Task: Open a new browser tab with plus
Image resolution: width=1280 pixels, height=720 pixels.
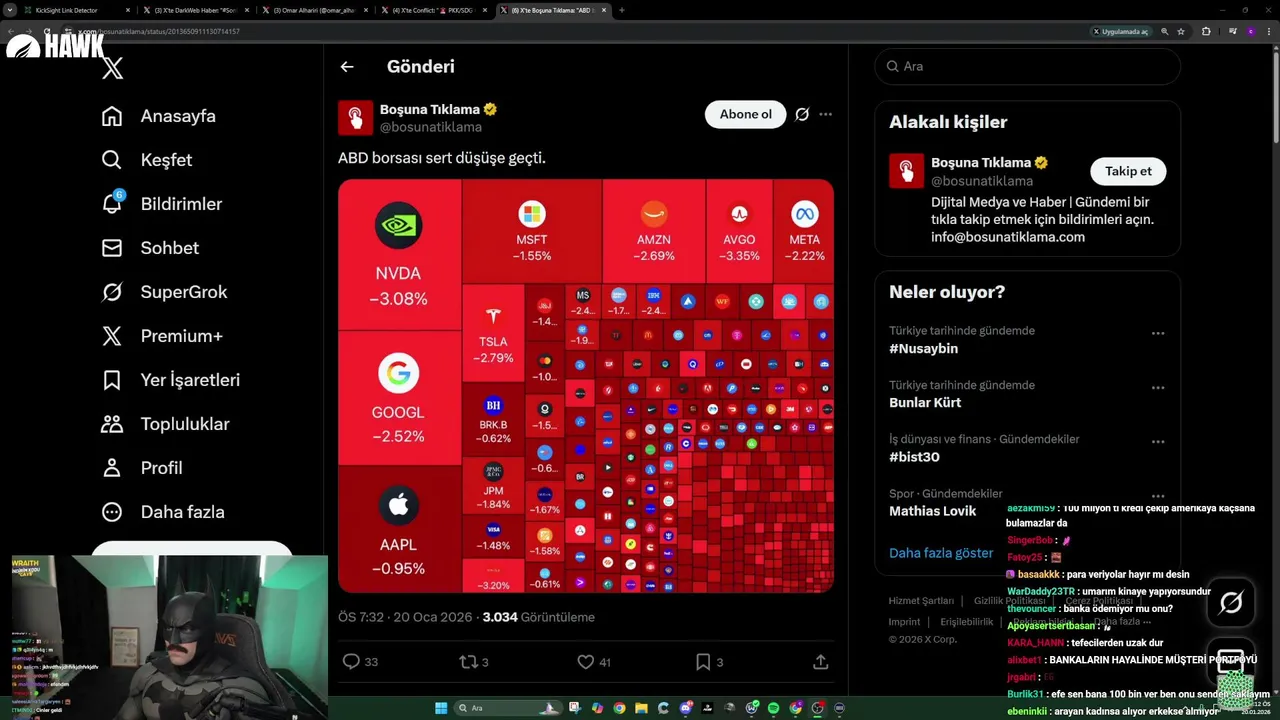Action: [x=622, y=10]
